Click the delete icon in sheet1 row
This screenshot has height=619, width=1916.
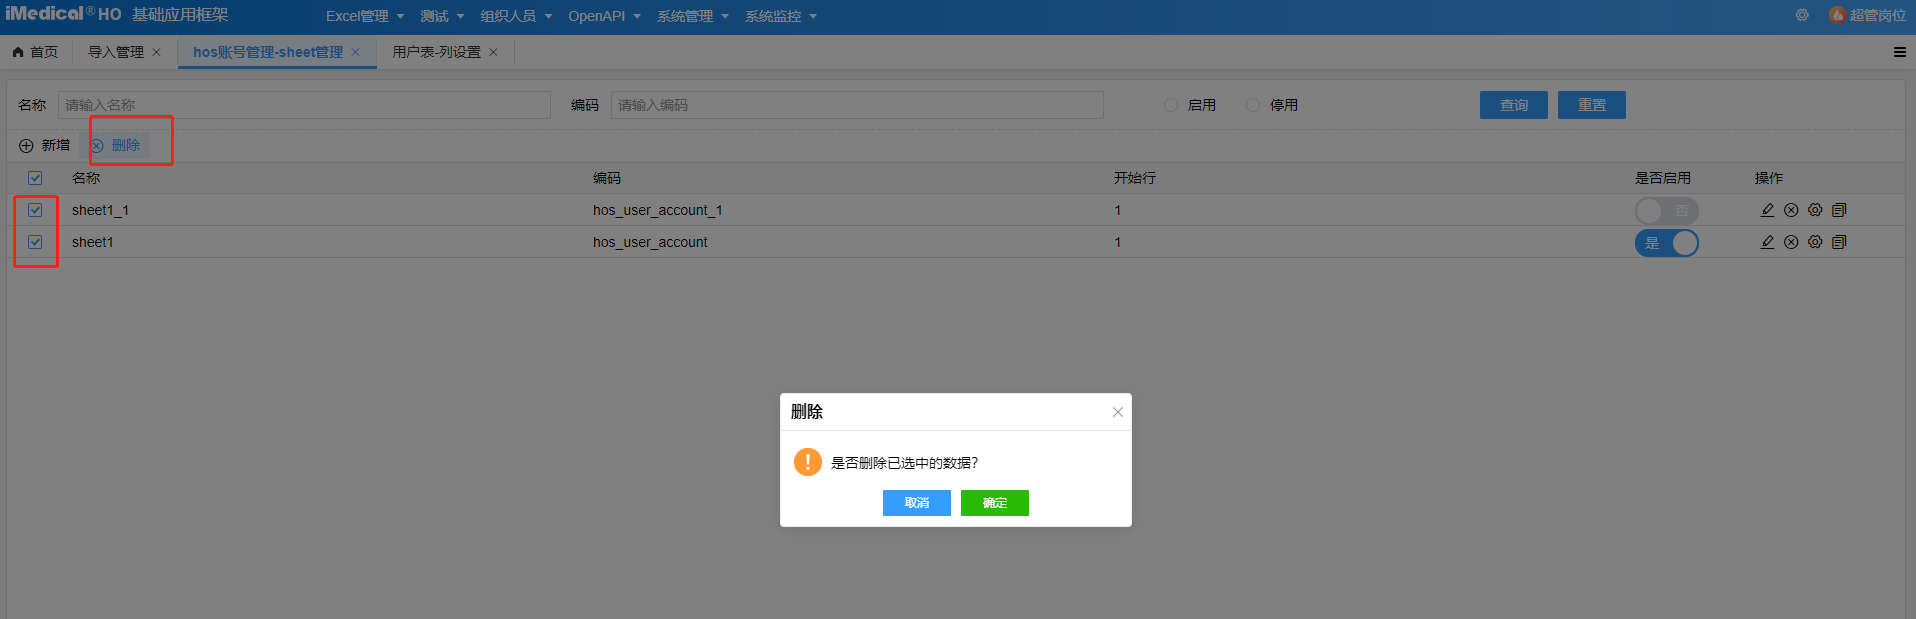[1791, 242]
